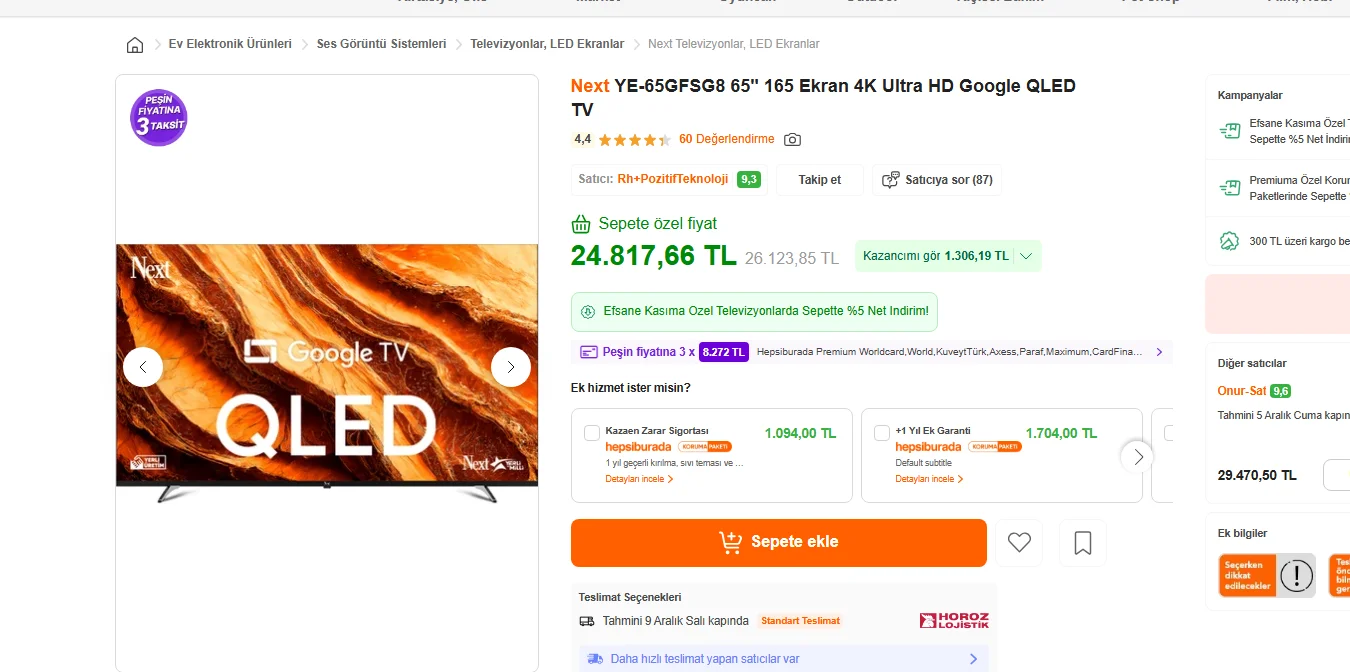
Task: Click the Horoz Lojistik logo
Action: (954, 621)
